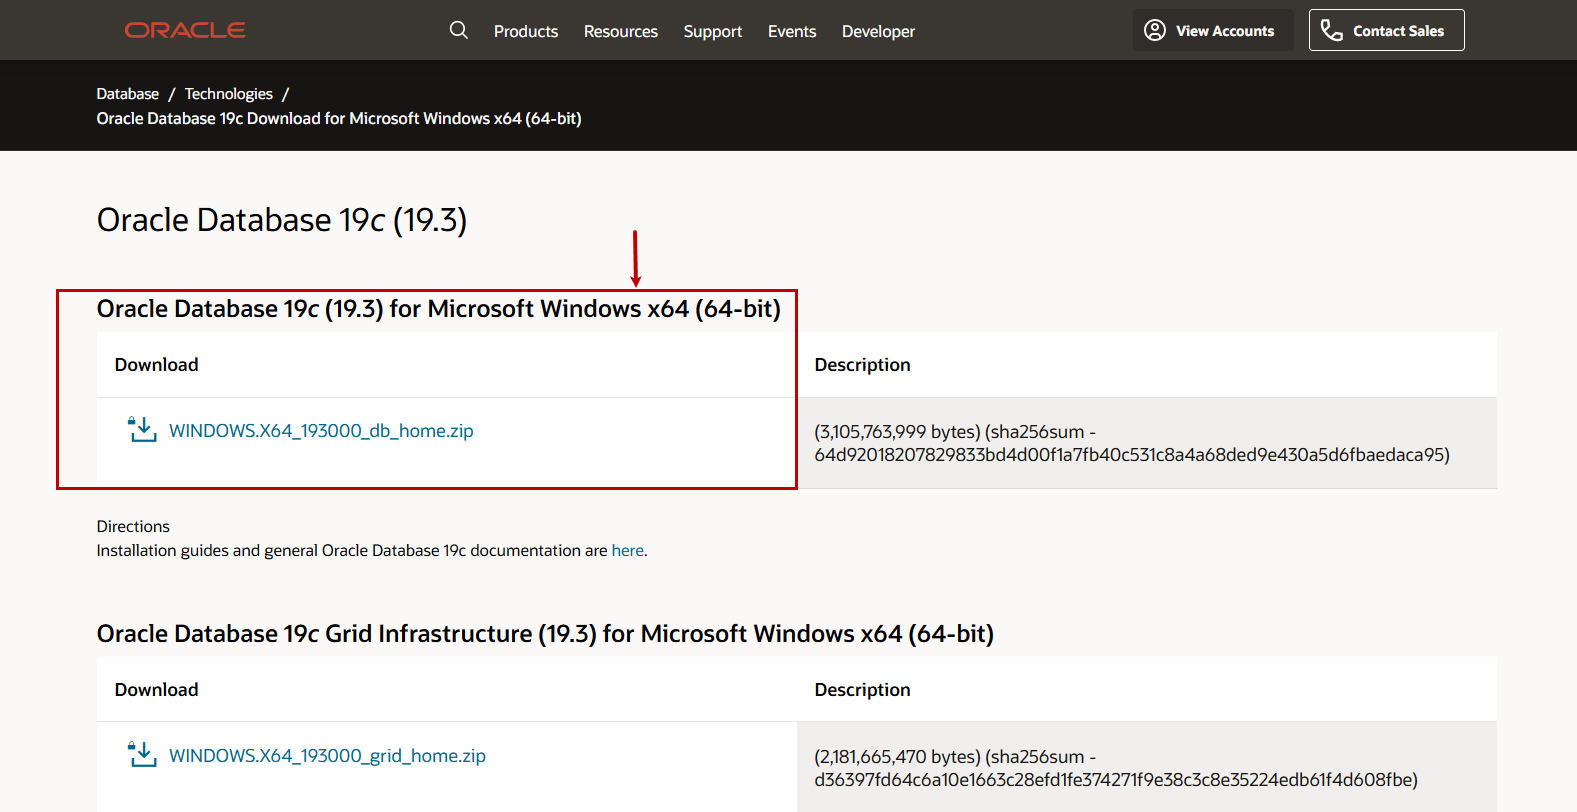Click the download icon beside db_home.zip
Viewport: 1577px width, 812px height.
(142, 430)
